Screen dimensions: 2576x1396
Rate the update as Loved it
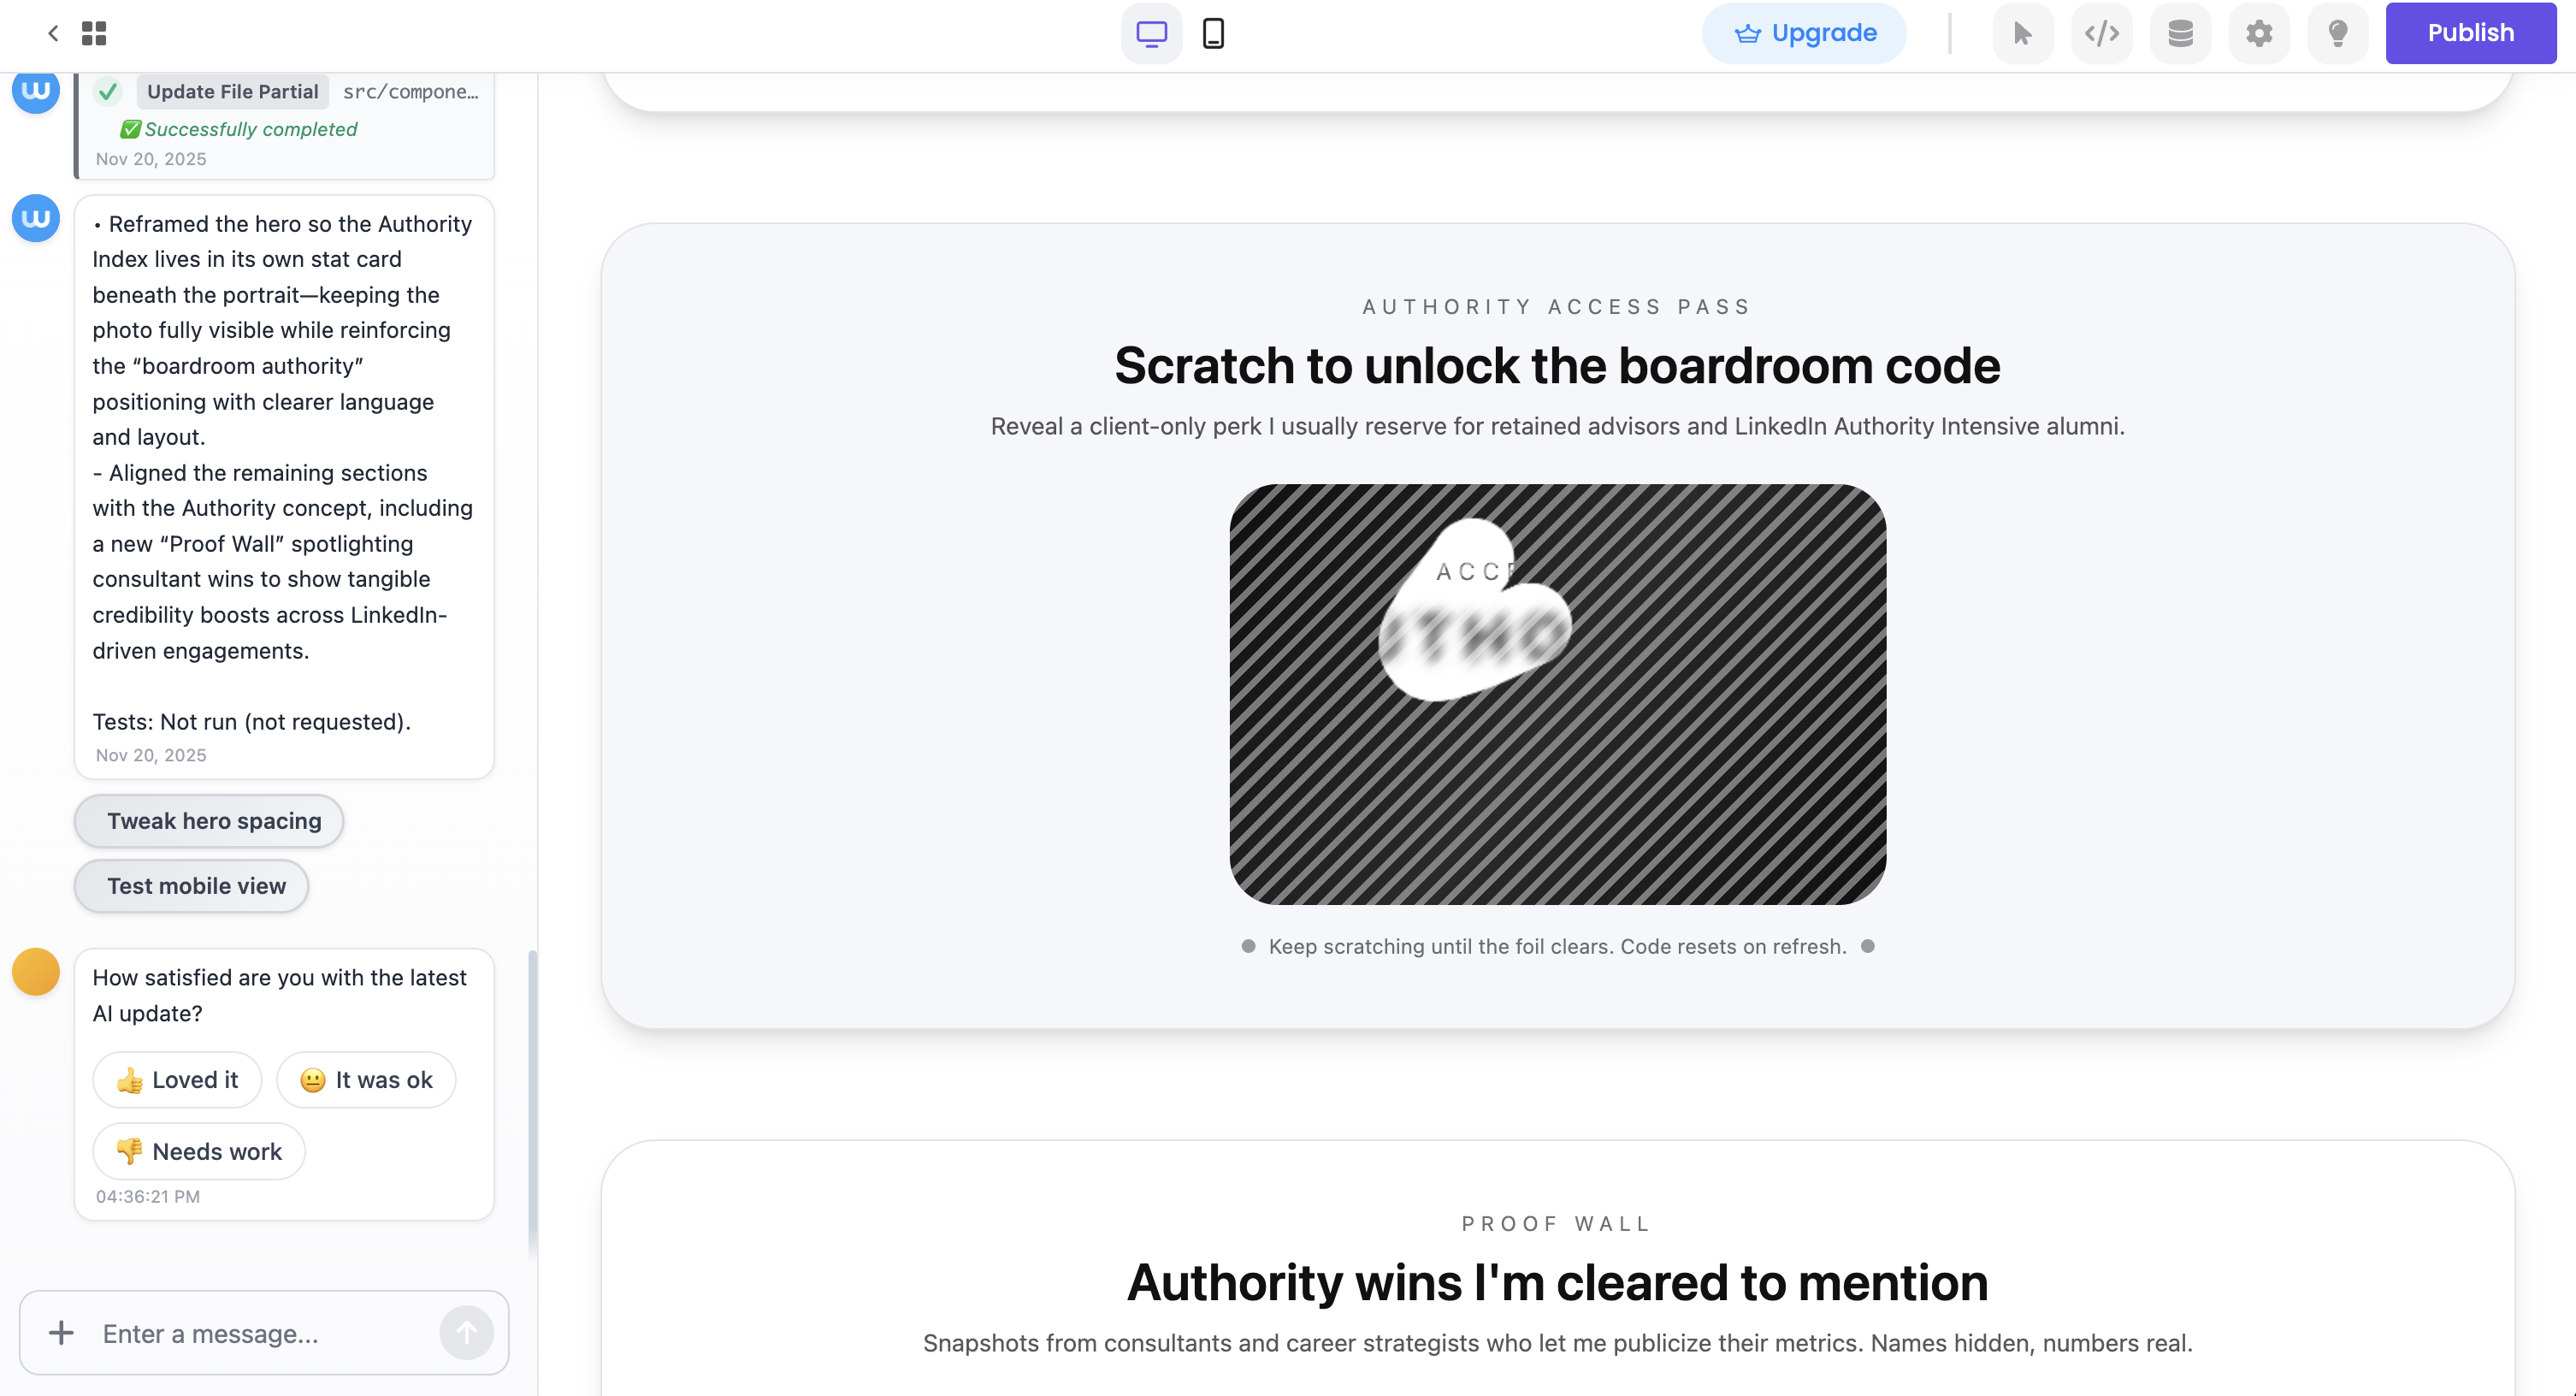[177, 1080]
